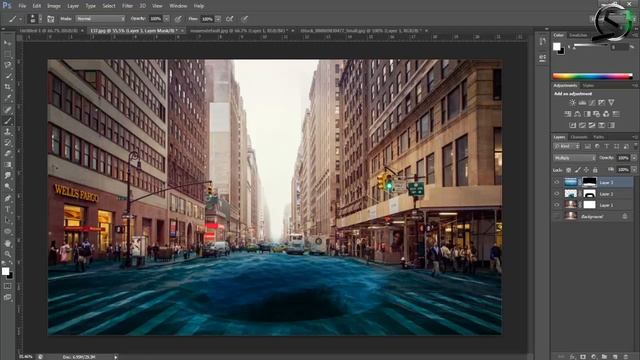Click foreground color in Color panel

coord(556,47)
